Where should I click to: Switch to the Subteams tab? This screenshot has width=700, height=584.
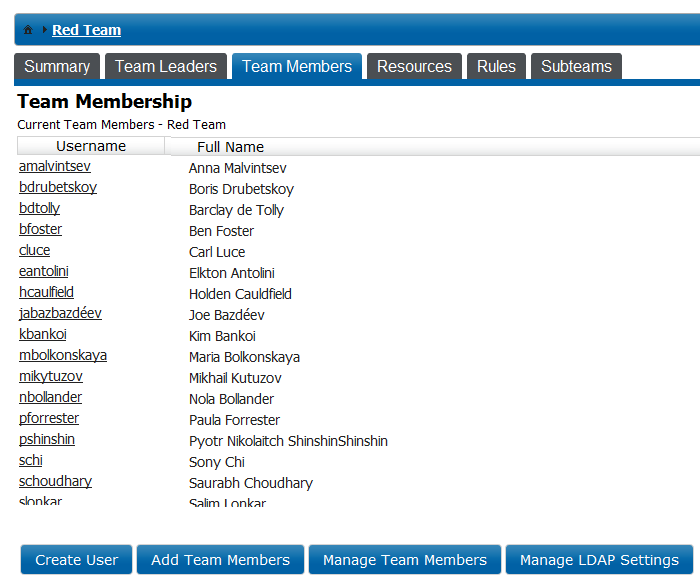(576, 67)
